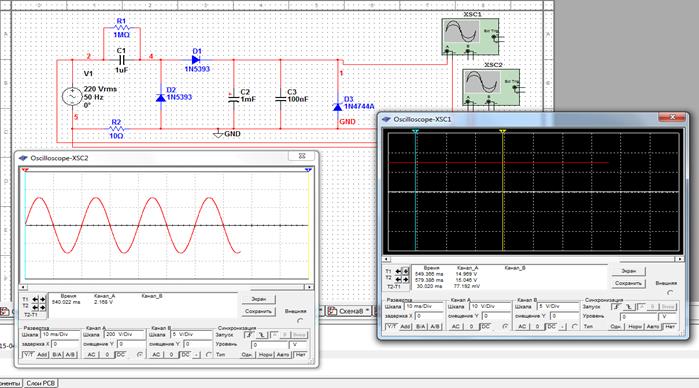Screen dimensions: 699x388
Task: Select the D3 1N4744A zener diode symbol
Action: [337, 107]
